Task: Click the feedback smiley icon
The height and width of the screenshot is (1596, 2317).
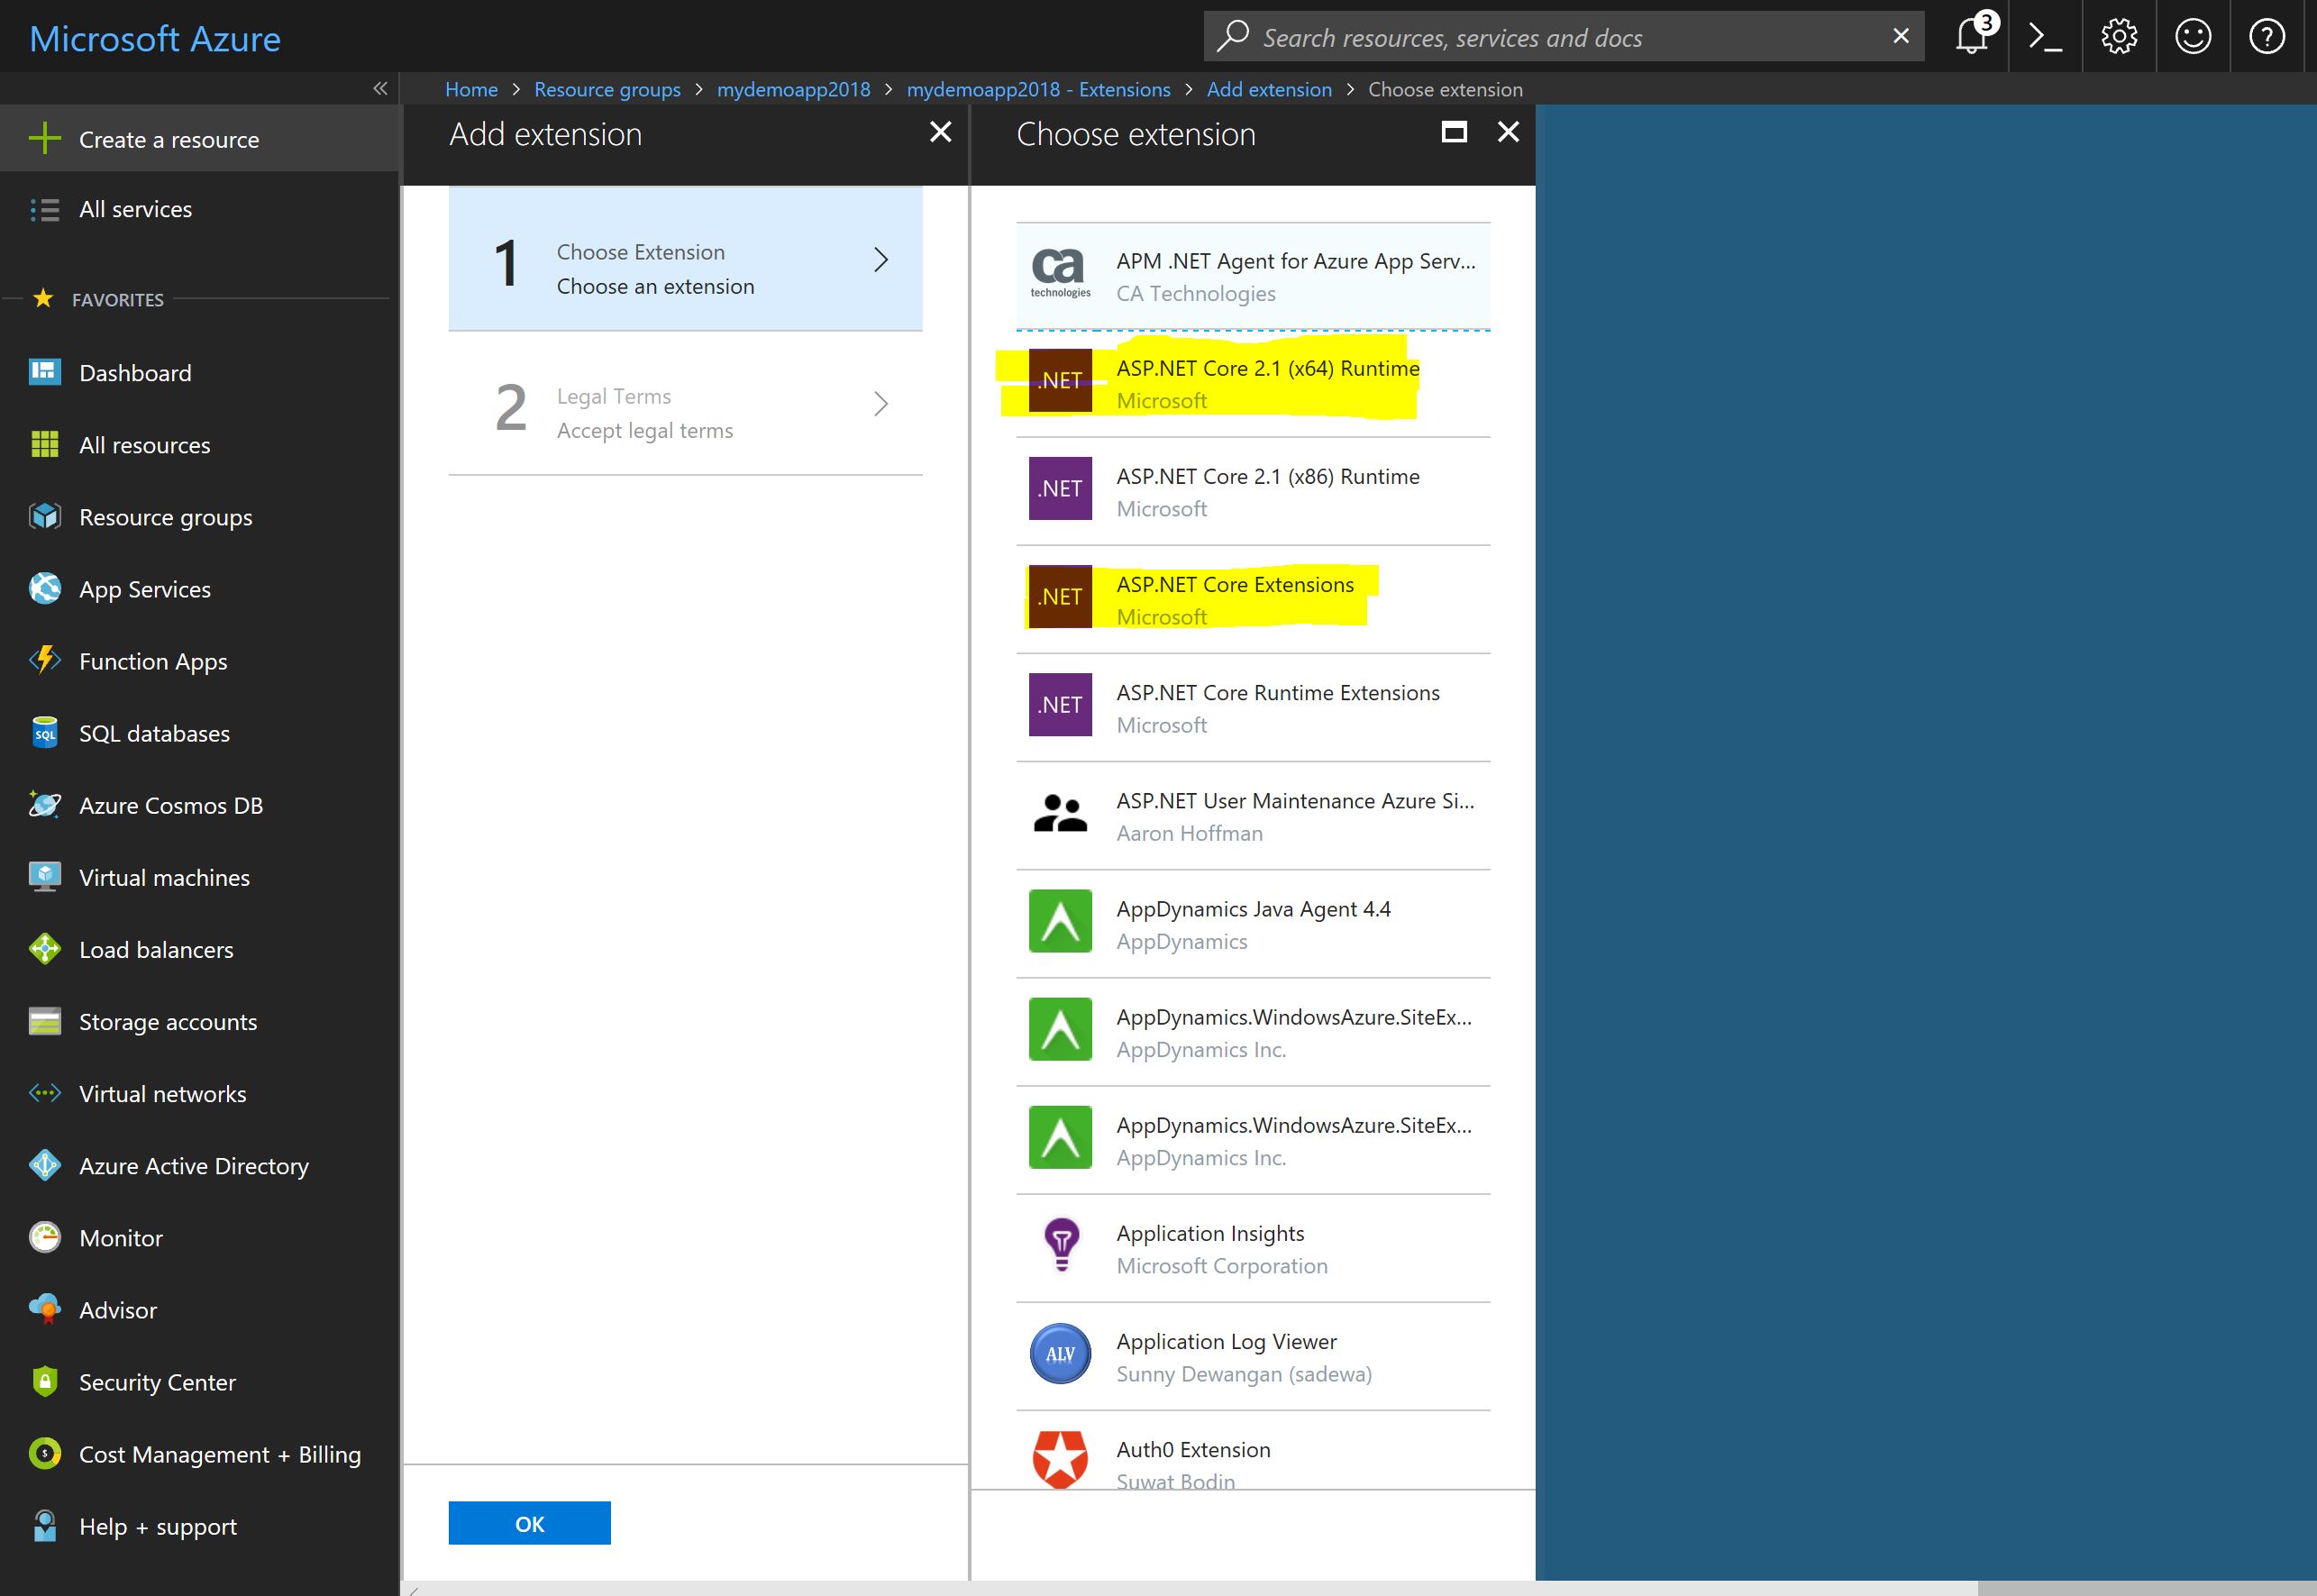Action: (x=2193, y=37)
